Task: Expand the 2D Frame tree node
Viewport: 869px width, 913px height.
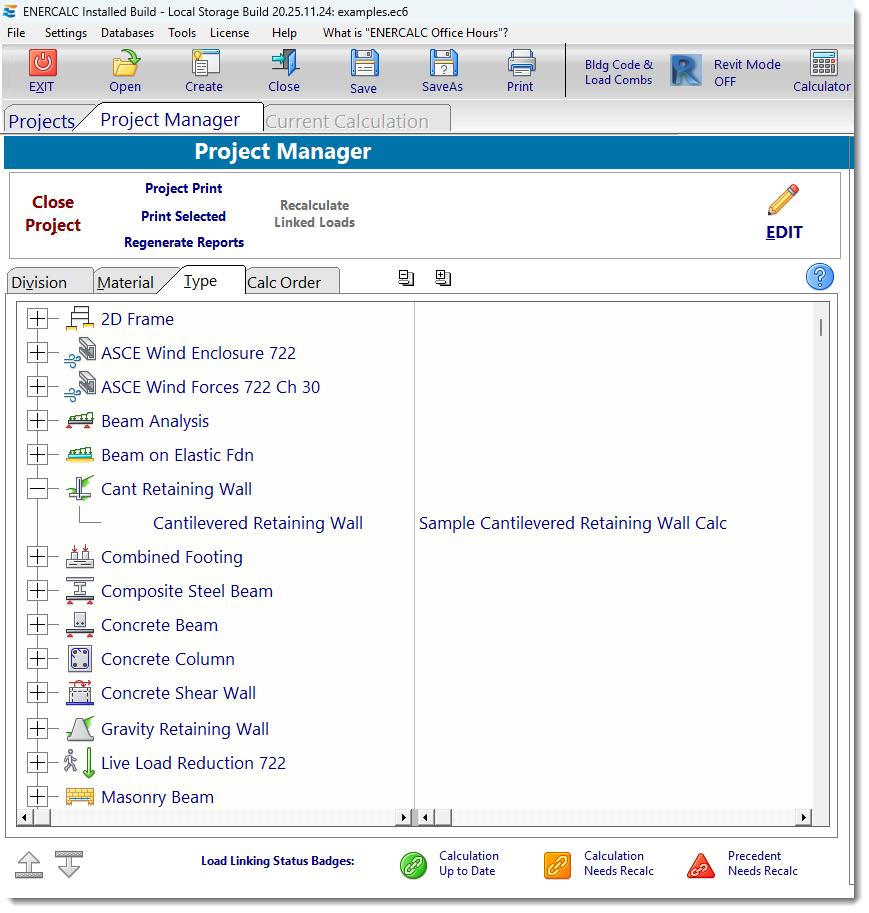Action: pos(37,319)
